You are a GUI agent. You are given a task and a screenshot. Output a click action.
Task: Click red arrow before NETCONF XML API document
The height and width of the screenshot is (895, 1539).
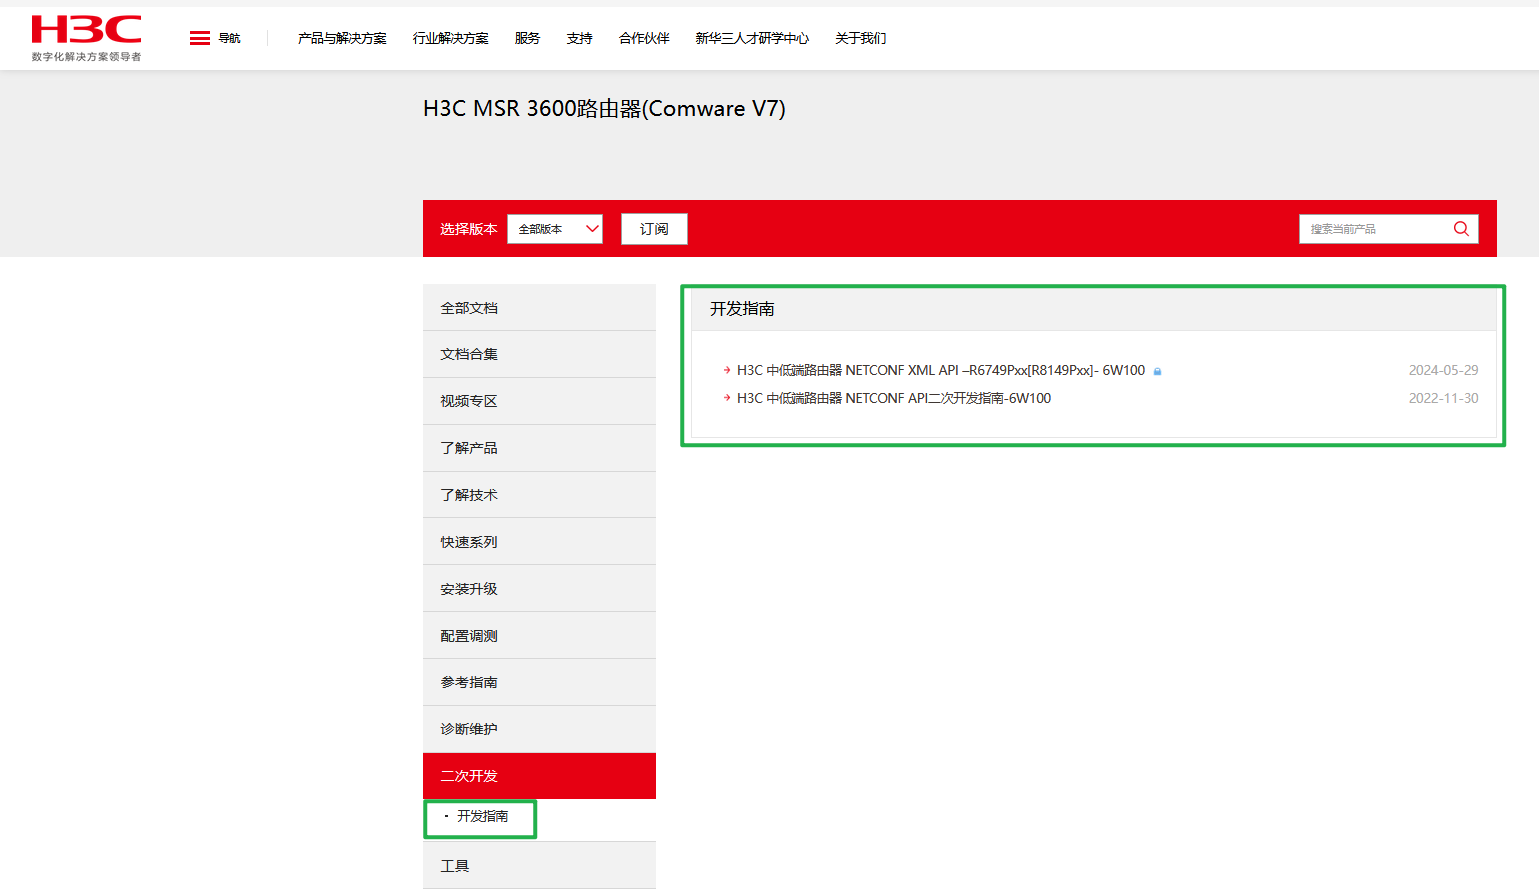point(727,370)
